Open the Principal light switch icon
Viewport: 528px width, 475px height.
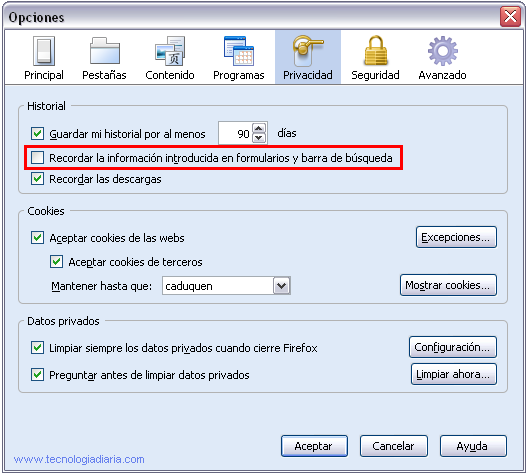[44, 52]
